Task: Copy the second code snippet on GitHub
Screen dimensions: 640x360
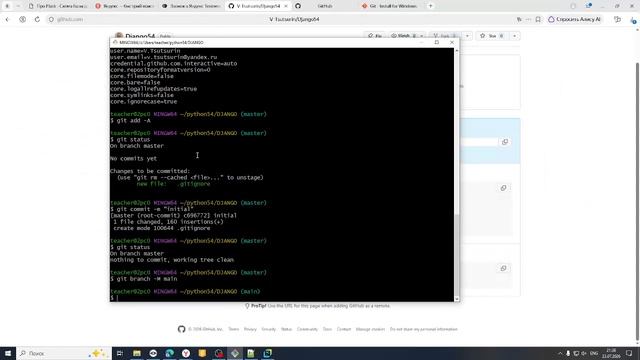Action: pyautogui.click(x=503, y=188)
